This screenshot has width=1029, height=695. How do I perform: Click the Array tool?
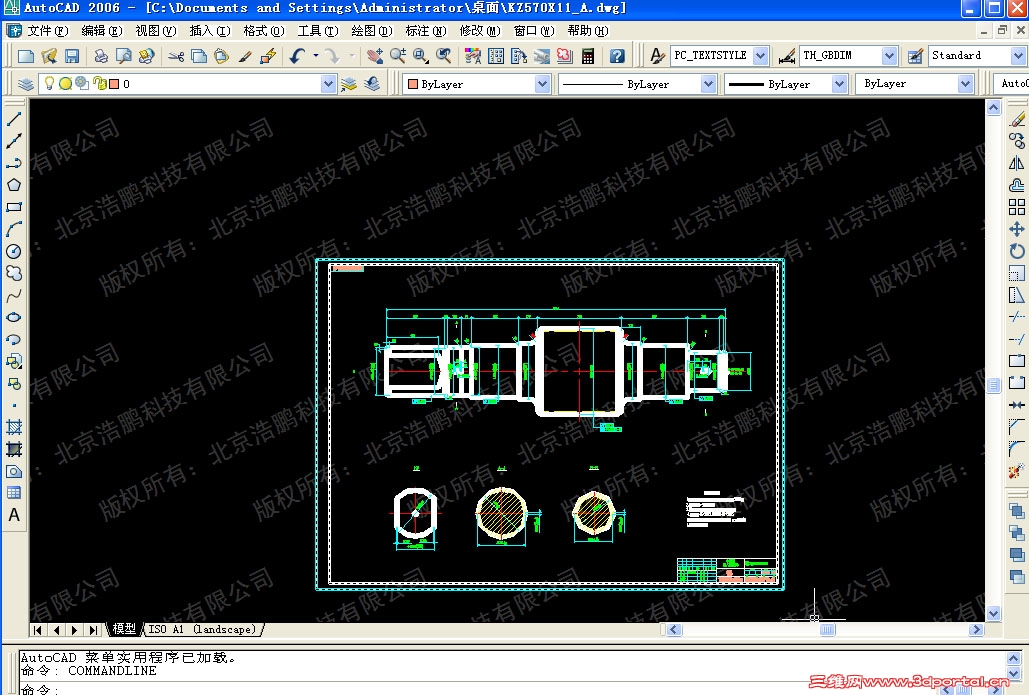[x=1017, y=207]
